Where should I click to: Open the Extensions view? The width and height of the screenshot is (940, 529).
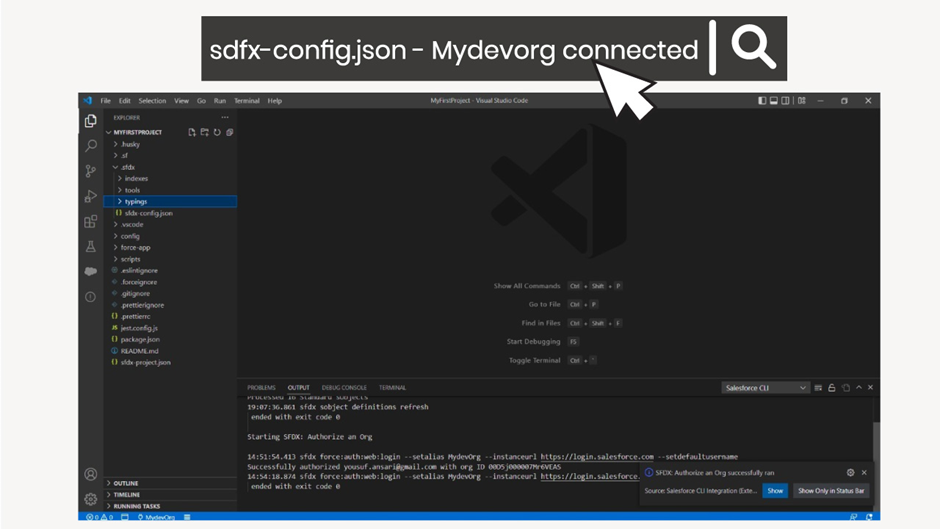pos(91,221)
